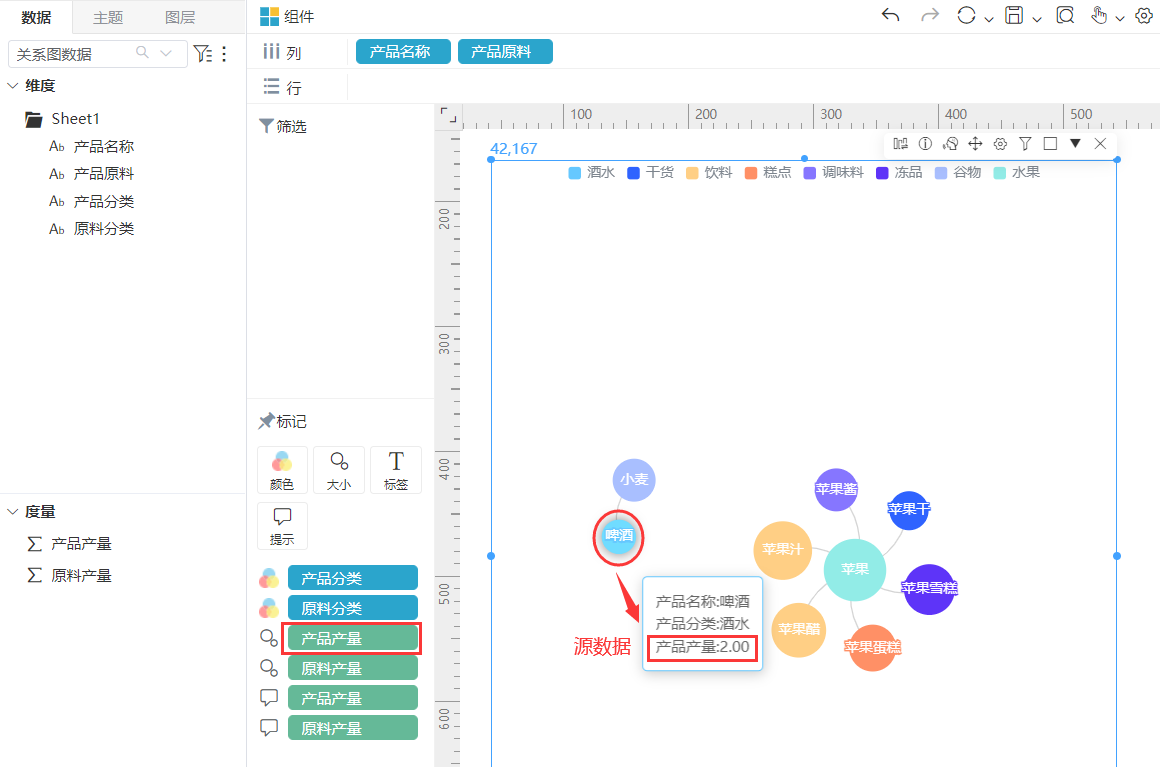Click the smart analysis head icon
1160x767 pixels.
click(951, 143)
